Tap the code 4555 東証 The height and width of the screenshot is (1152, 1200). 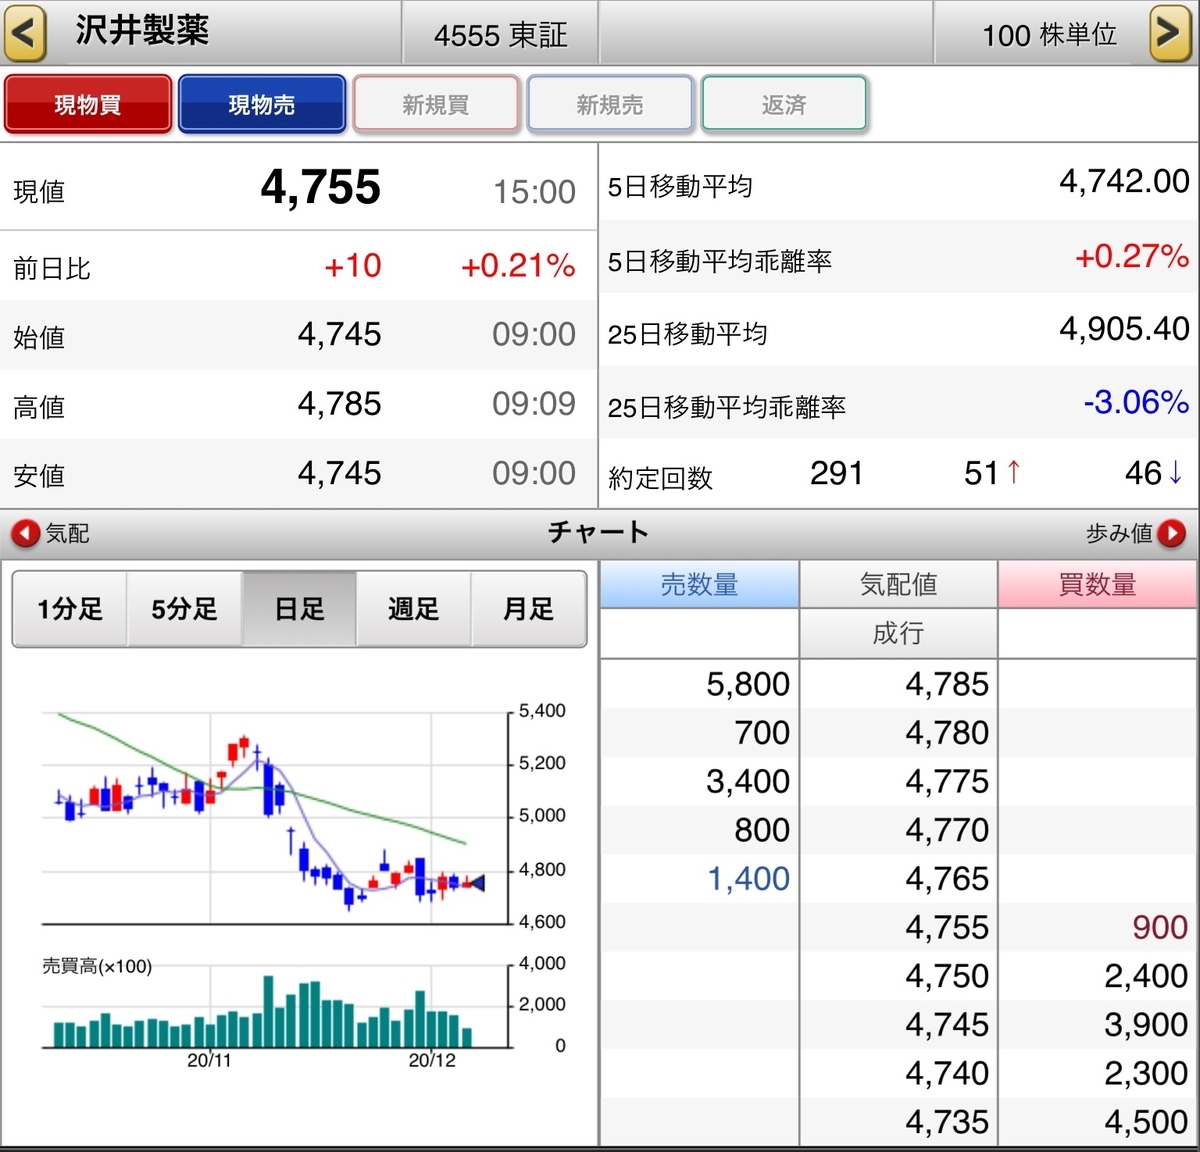(x=500, y=35)
